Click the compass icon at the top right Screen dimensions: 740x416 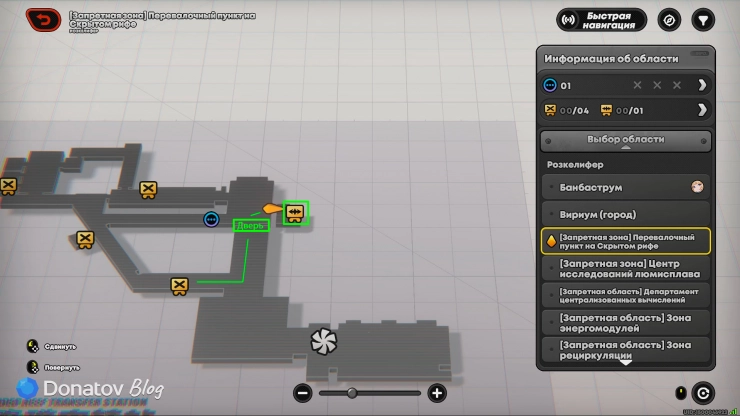point(669,20)
